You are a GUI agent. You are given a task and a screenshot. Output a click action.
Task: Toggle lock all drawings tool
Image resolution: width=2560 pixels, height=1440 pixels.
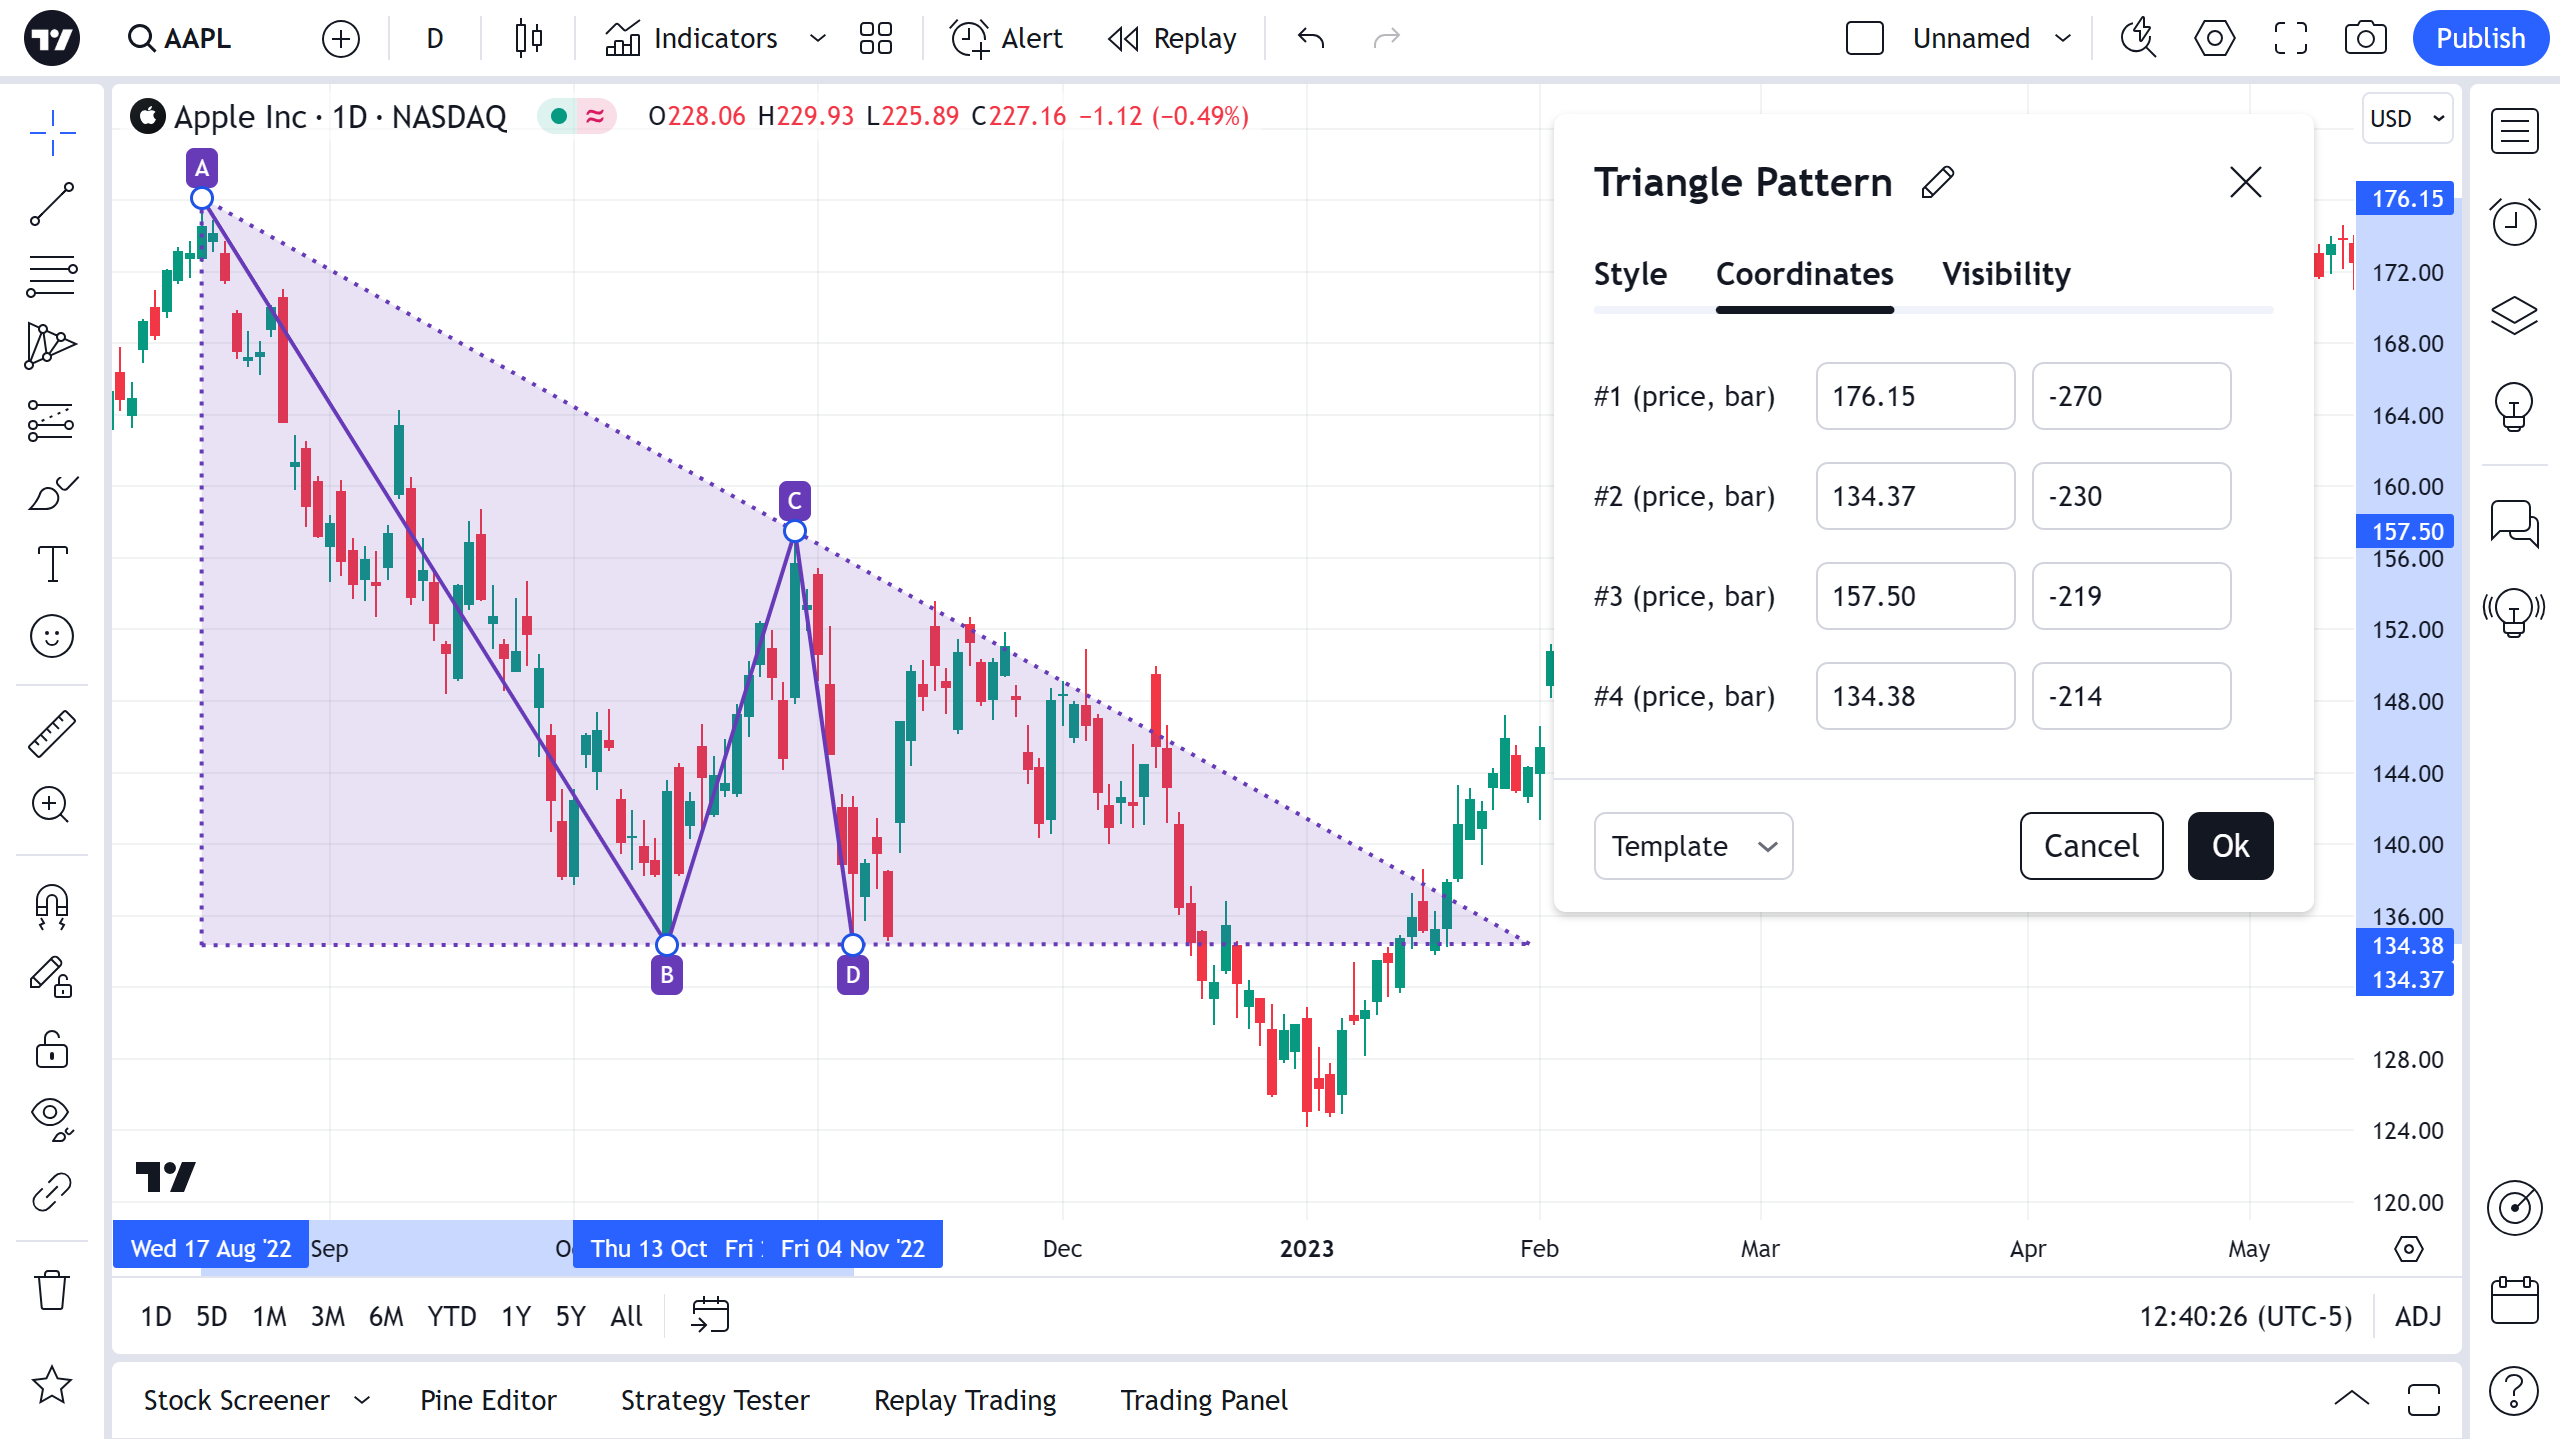(52, 1050)
